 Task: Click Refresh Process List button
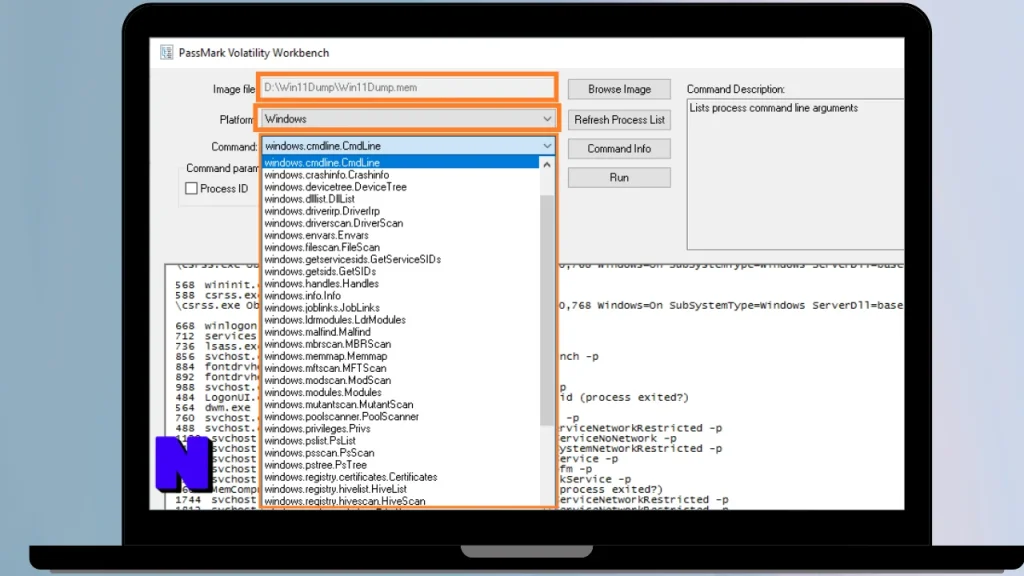(619, 120)
